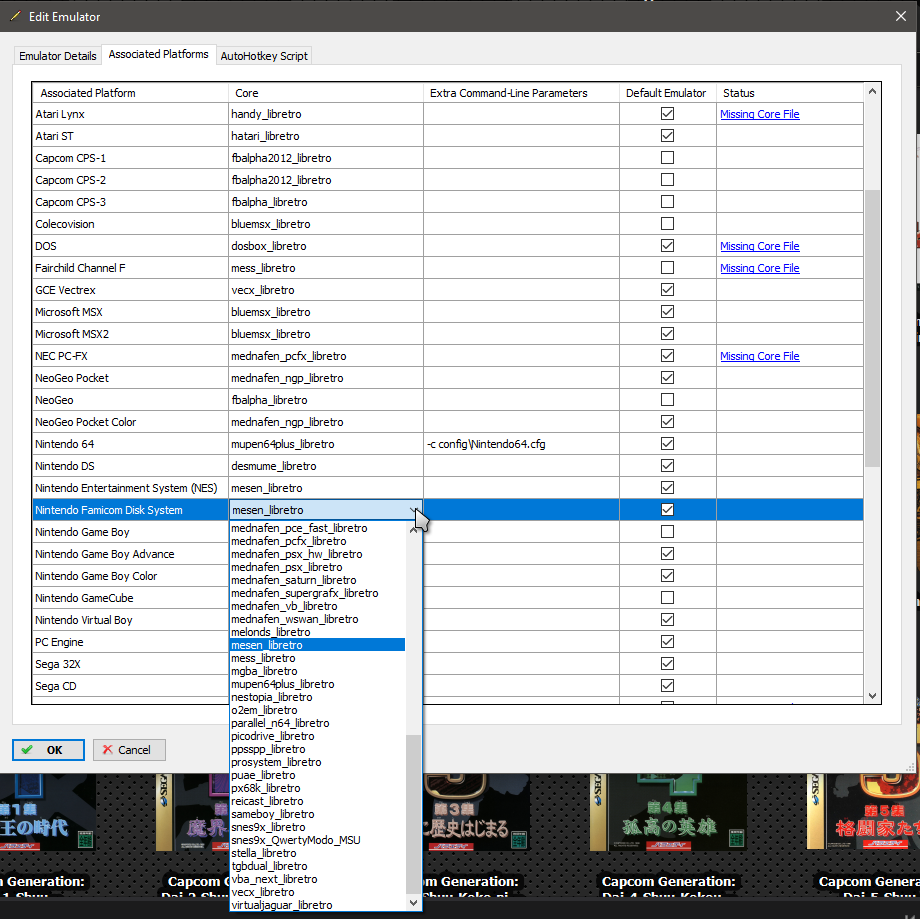Uncheck Default Emulator for Atari Lynx
The image size is (920, 919).
[667, 114]
